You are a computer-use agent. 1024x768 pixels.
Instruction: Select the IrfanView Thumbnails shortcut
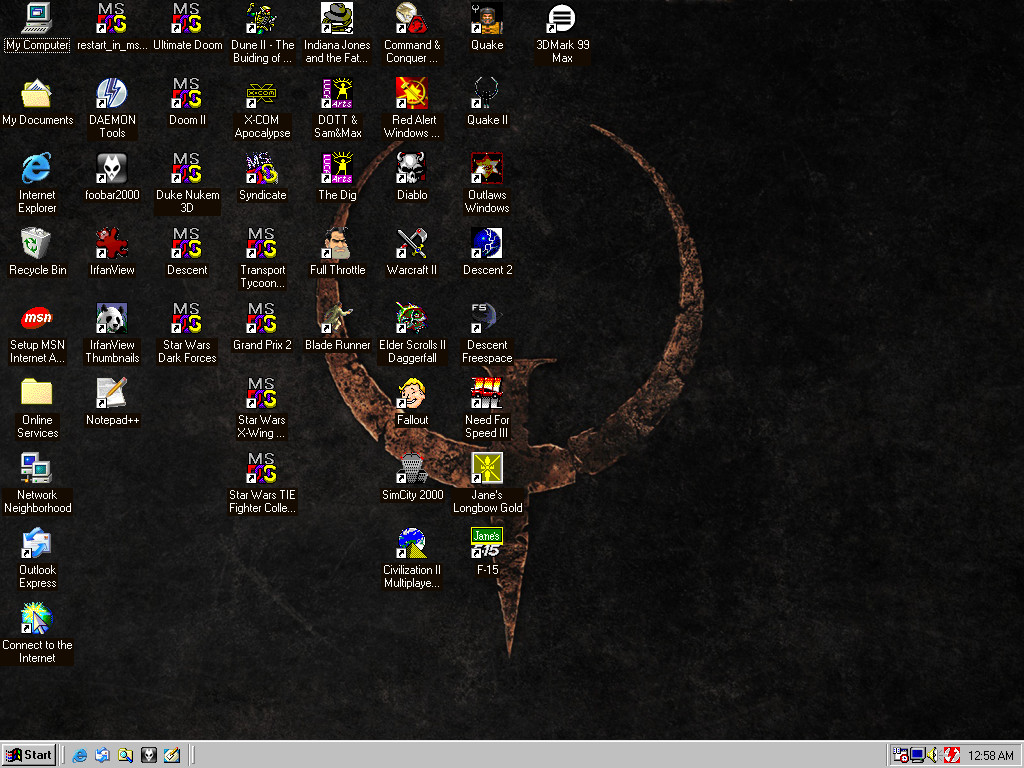pyautogui.click(x=112, y=319)
